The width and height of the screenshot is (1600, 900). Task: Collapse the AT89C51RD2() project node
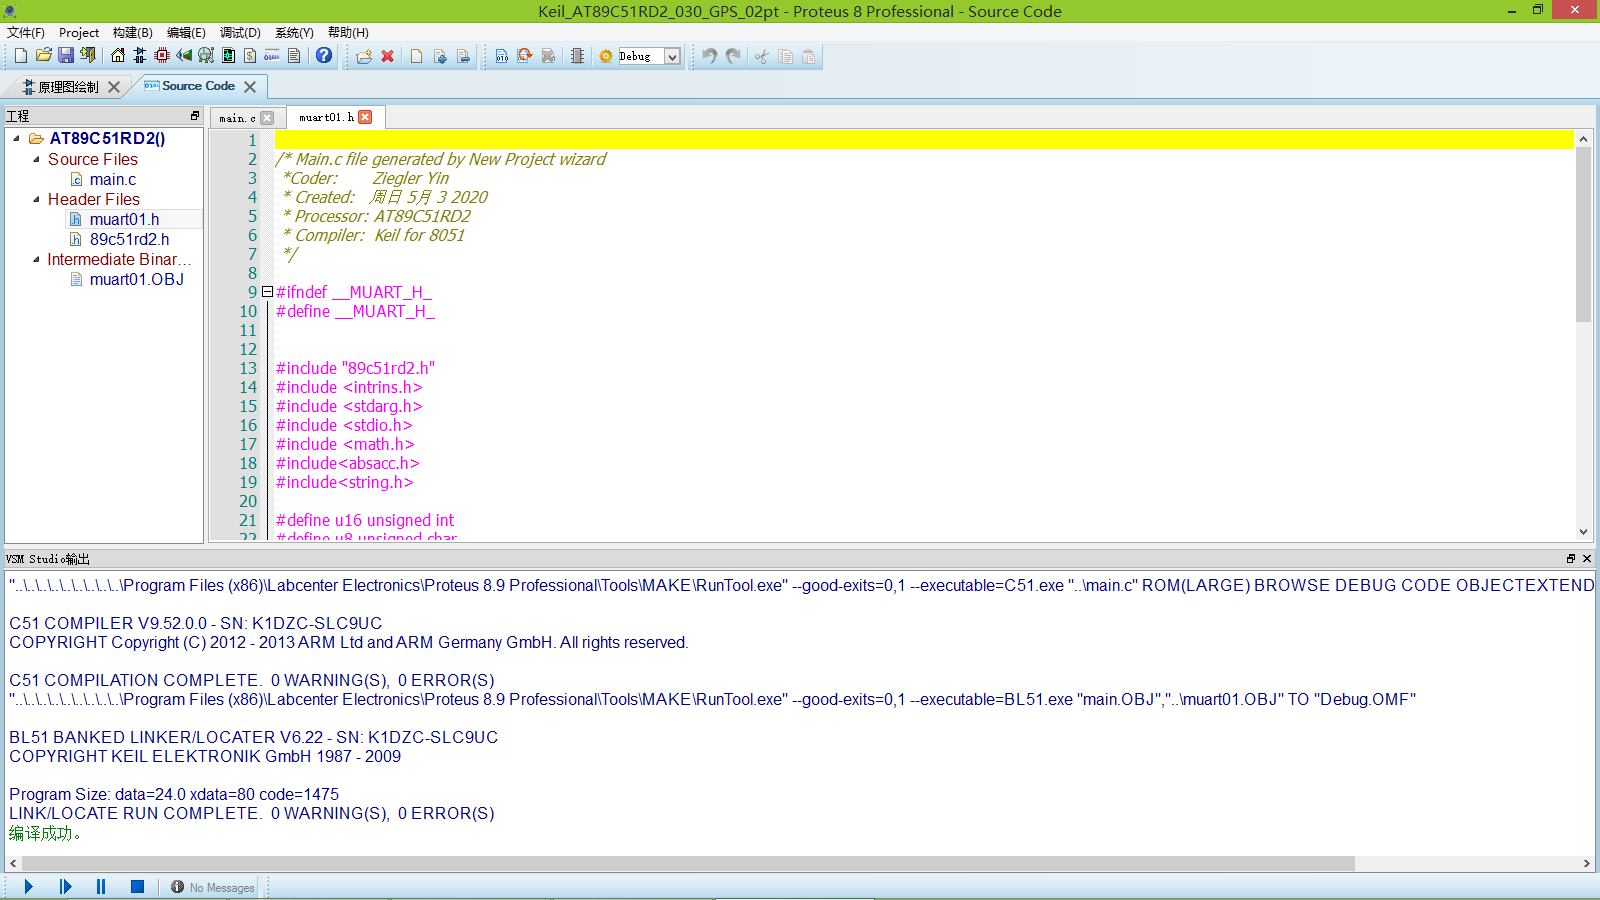tap(17, 139)
